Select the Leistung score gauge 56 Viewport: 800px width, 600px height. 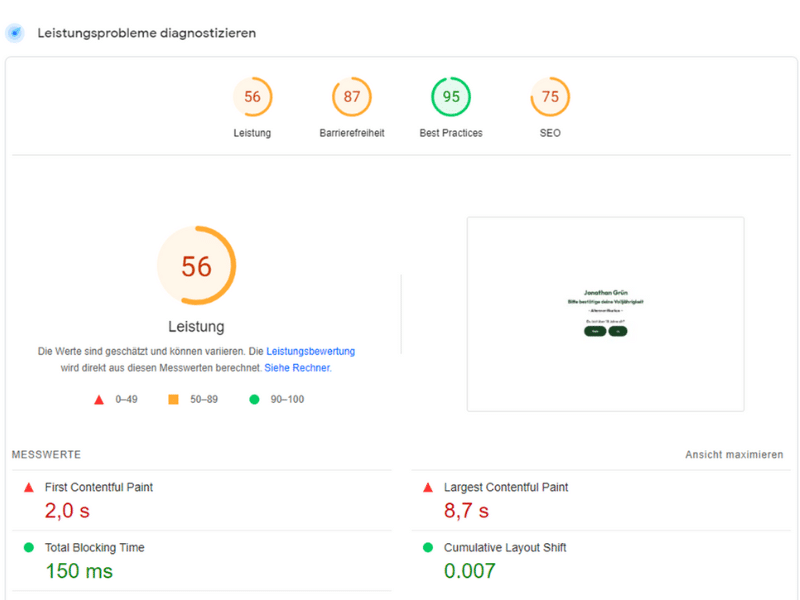pos(252,97)
